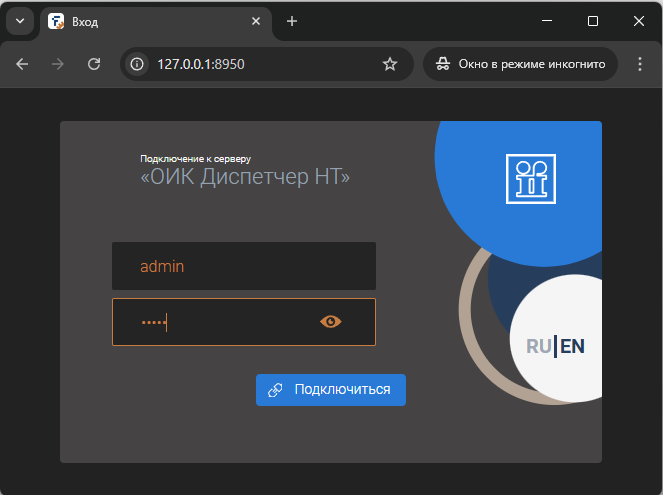Show password with the eye icon
The width and height of the screenshot is (663, 495).
click(330, 321)
